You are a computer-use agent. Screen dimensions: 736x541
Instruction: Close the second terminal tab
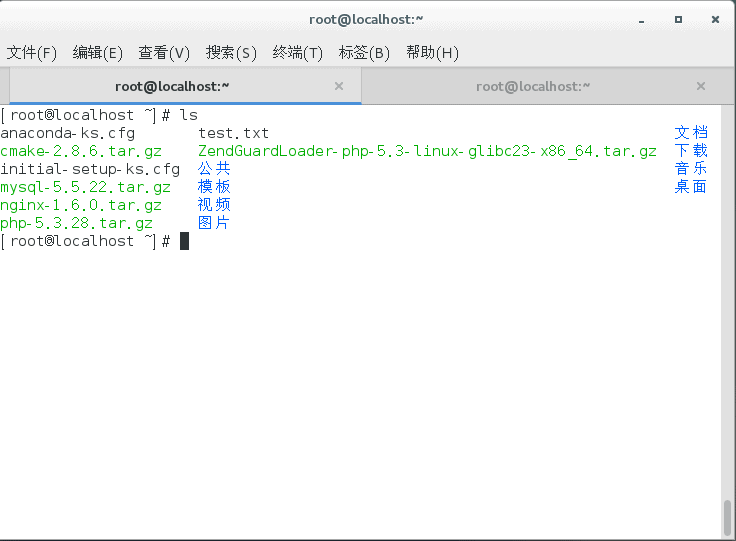pos(701,86)
